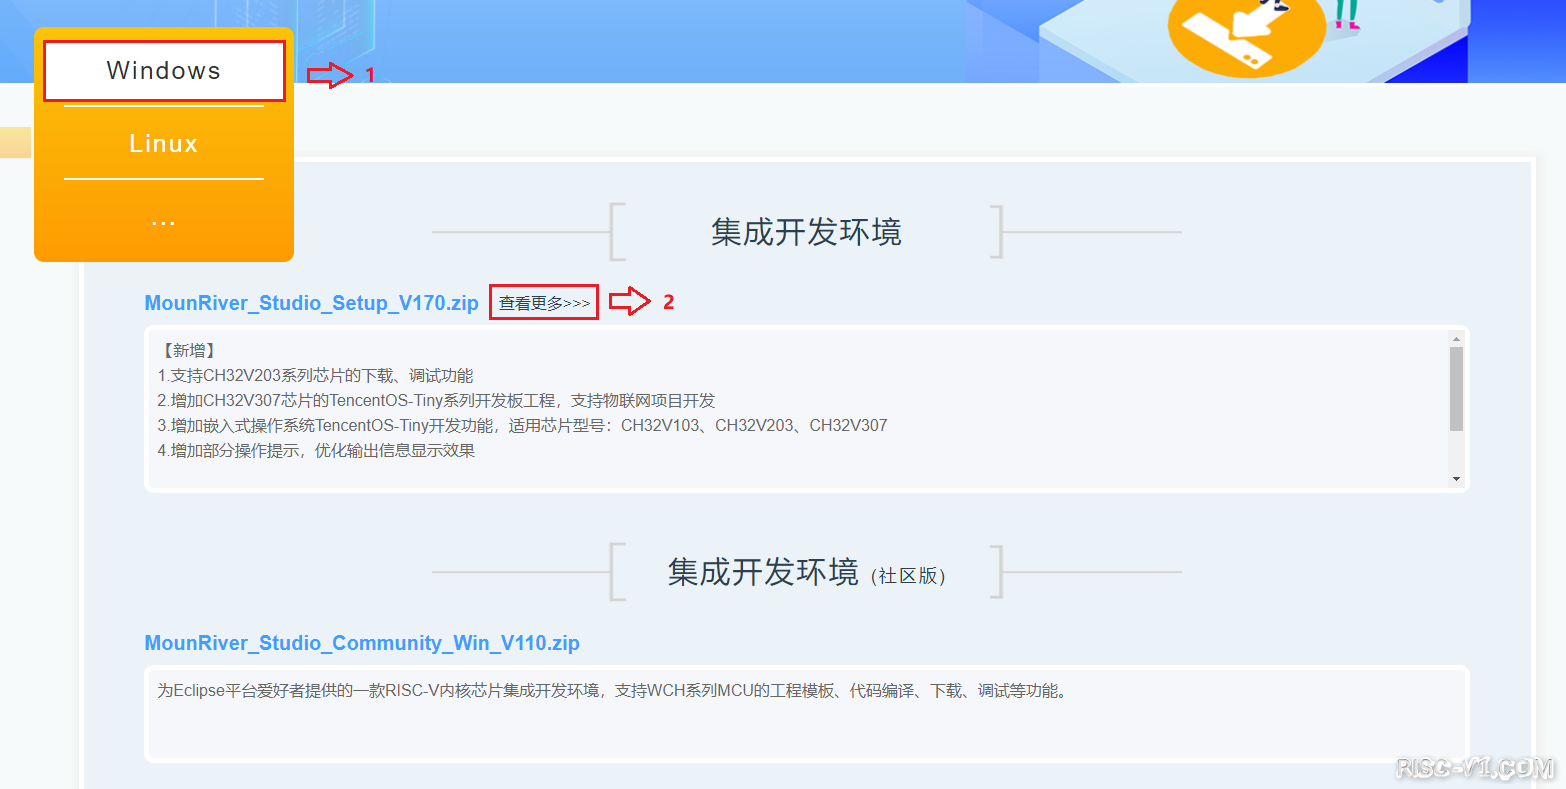Image resolution: width=1566 pixels, height=789 pixels.
Task: Switch to the Linux platform tab
Action: [x=164, y=144]
